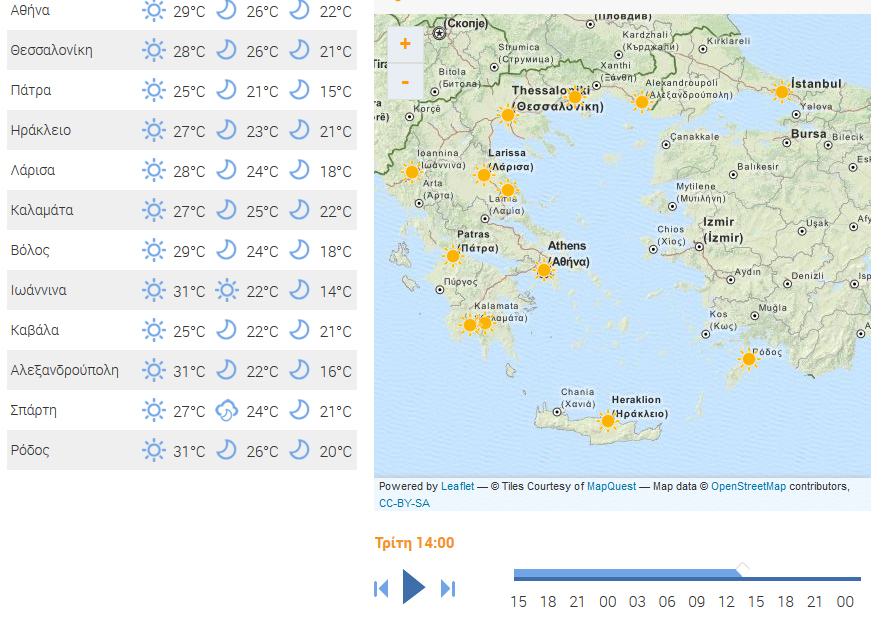Click the sun marker at Patras

click(453, 256)
